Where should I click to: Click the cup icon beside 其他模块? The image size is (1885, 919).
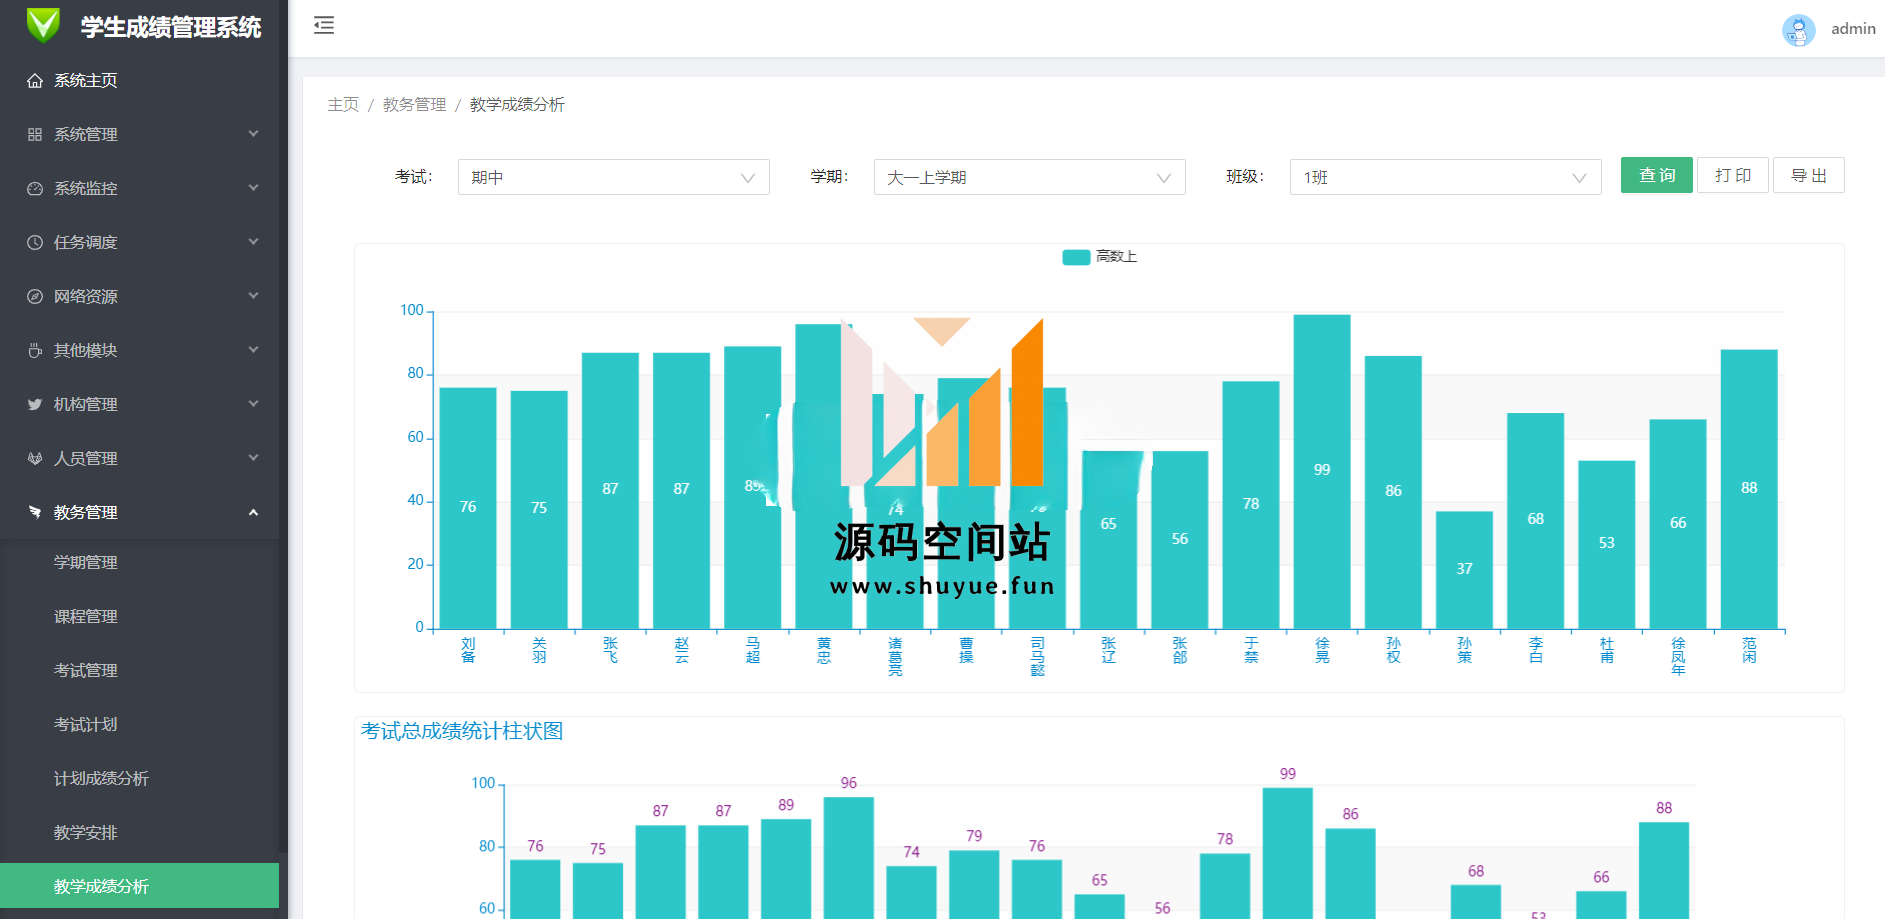click(x=35, y=350)
